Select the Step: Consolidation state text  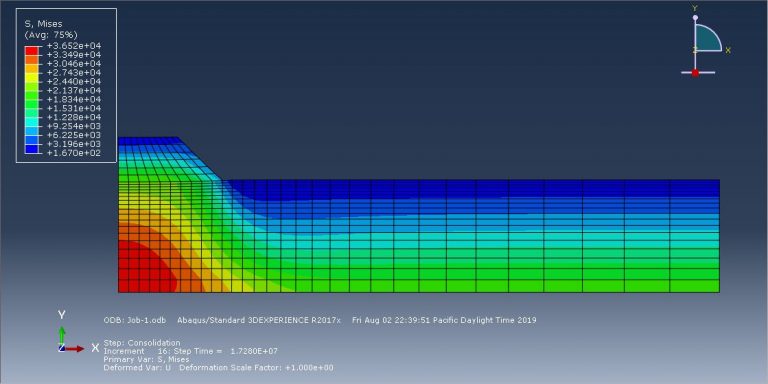[142, 343]
